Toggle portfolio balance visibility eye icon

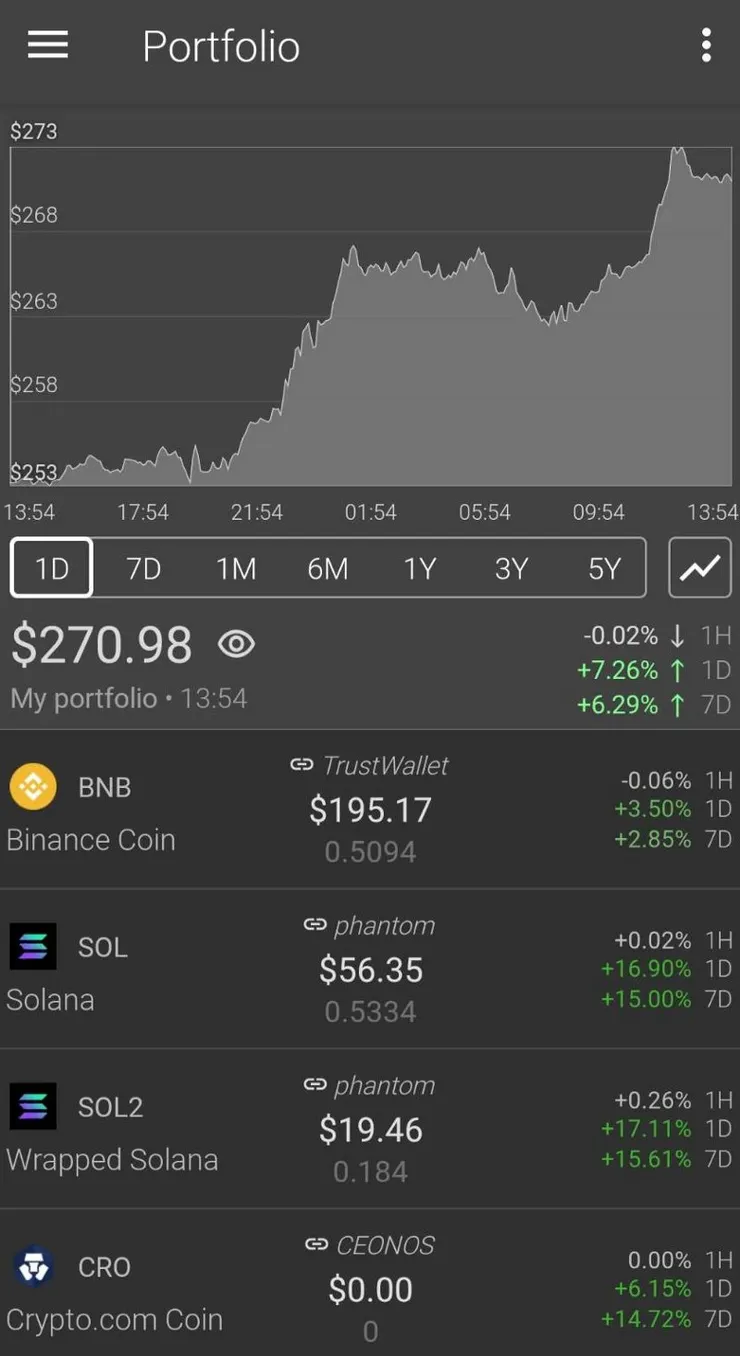pyautogui.click(x=236, y=644)
